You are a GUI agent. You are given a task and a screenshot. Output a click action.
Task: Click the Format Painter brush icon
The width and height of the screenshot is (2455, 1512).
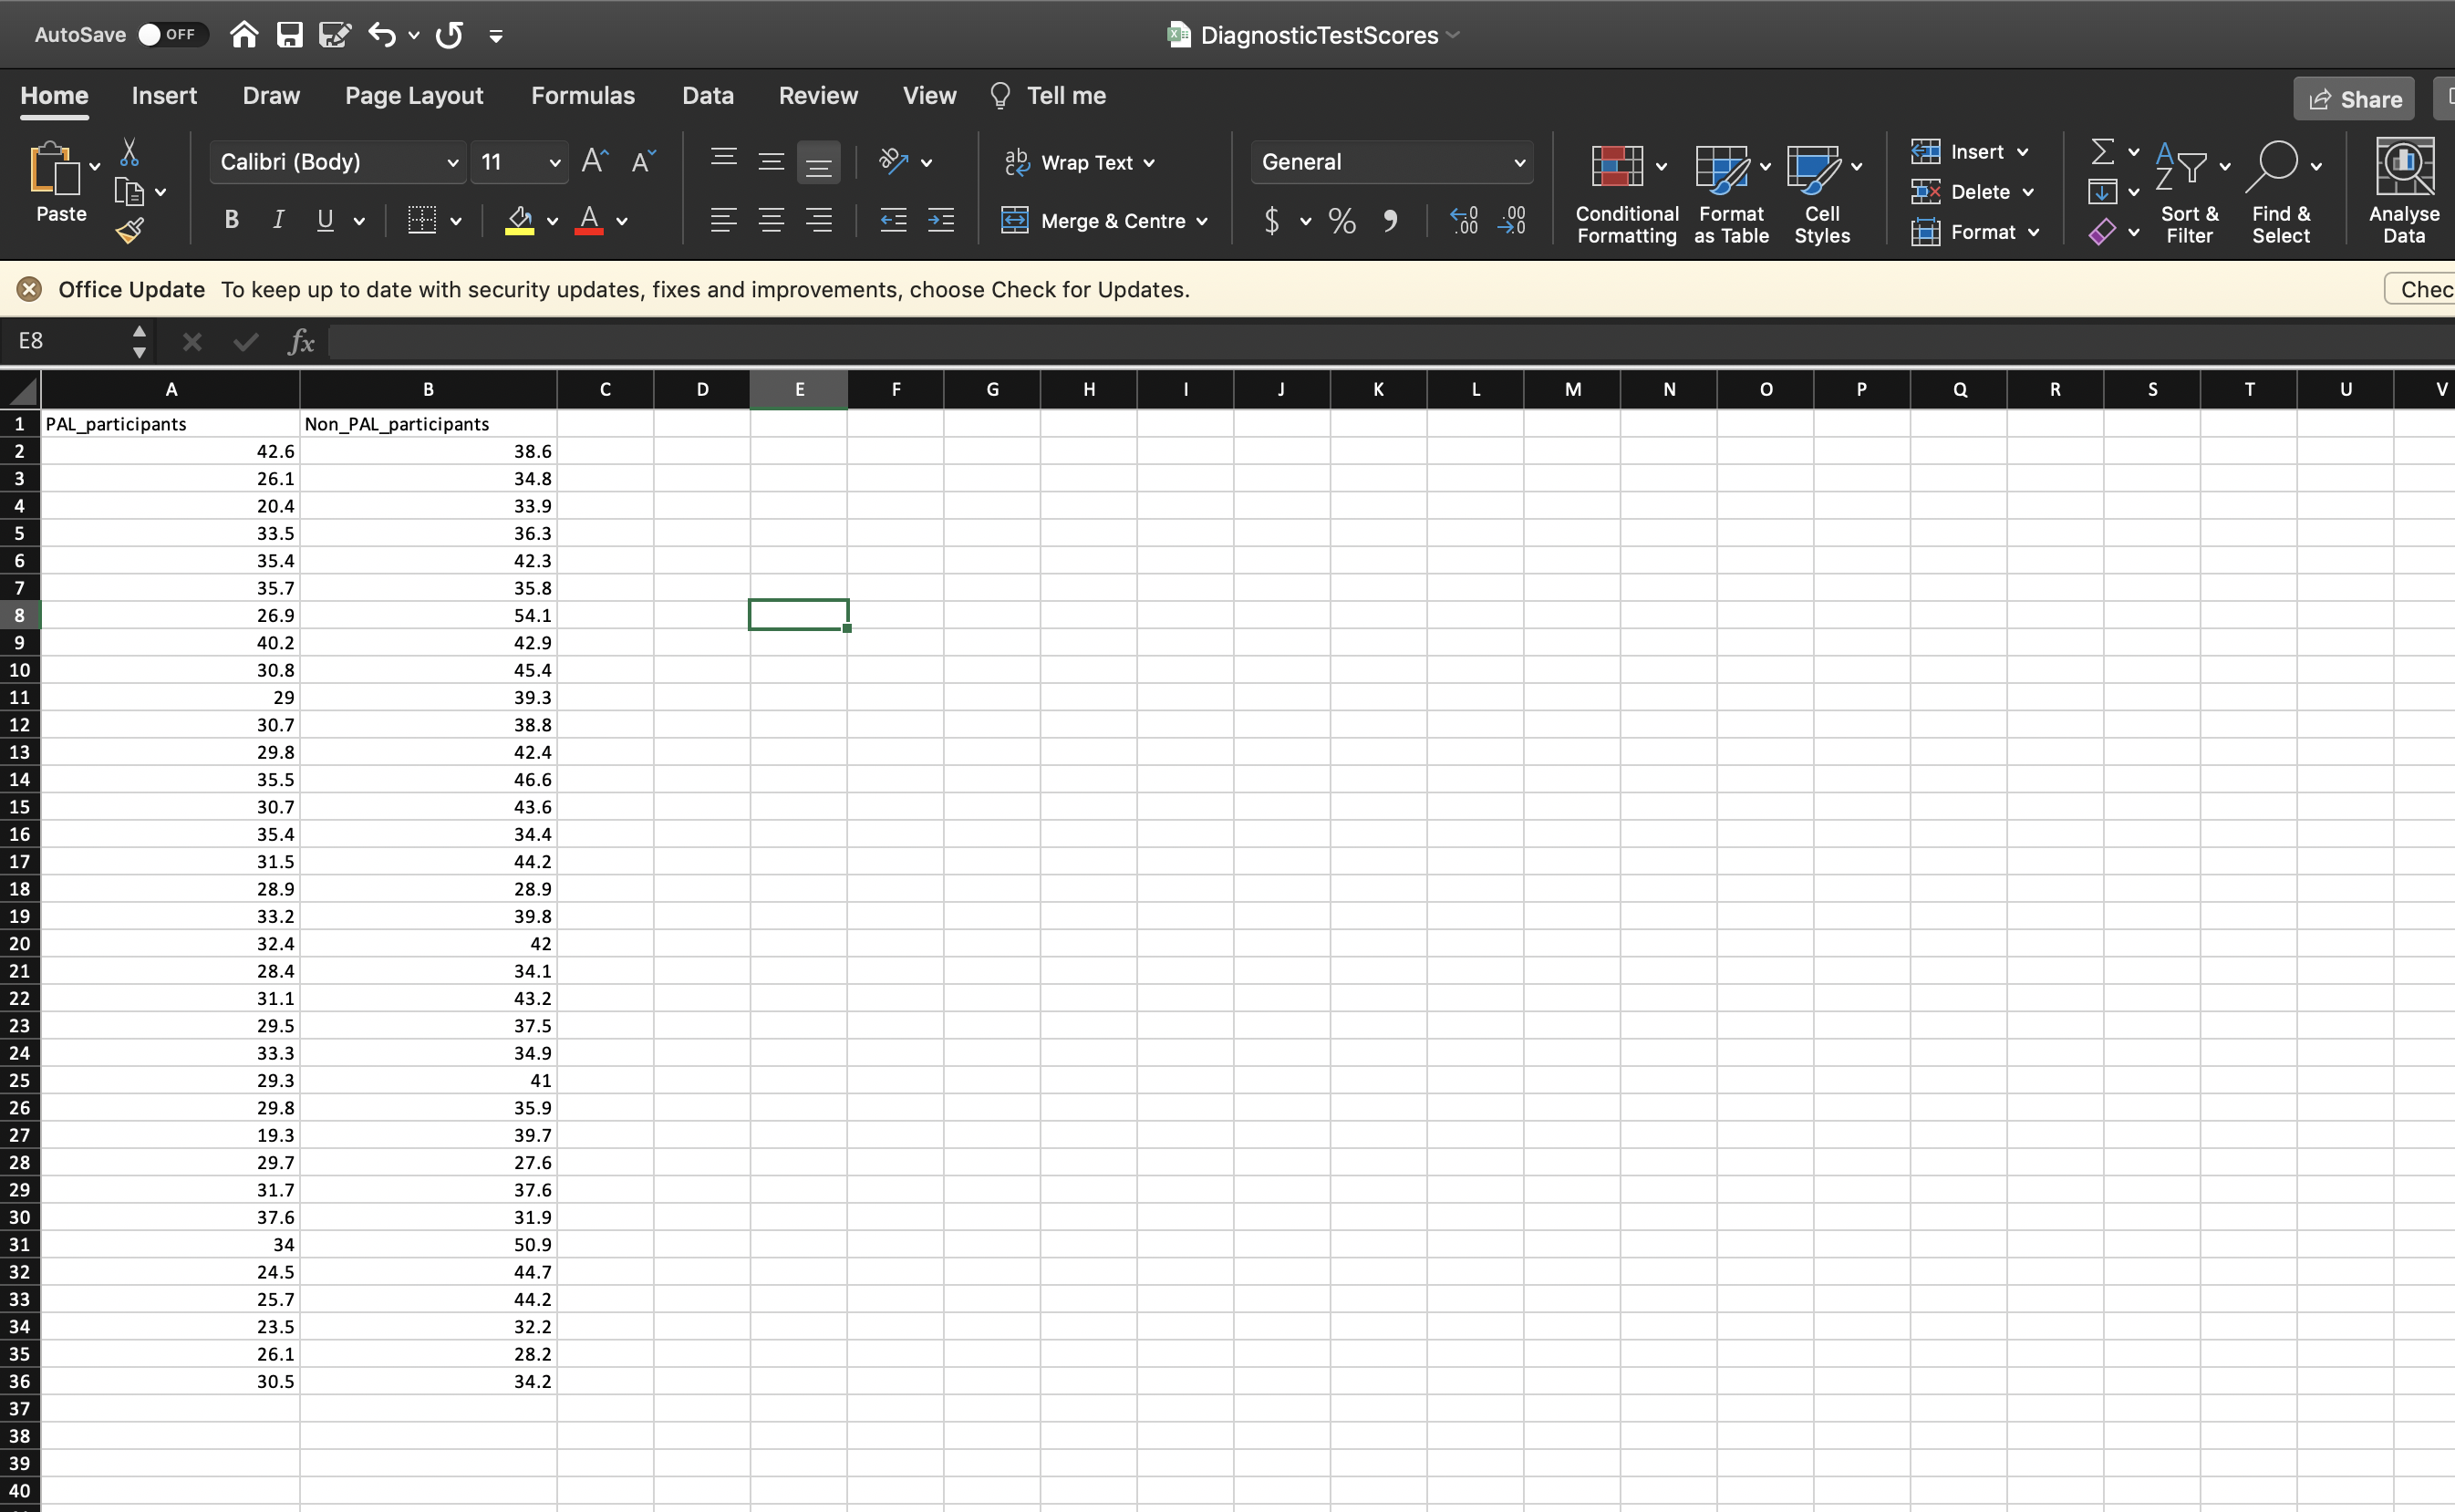click(130, 231)
